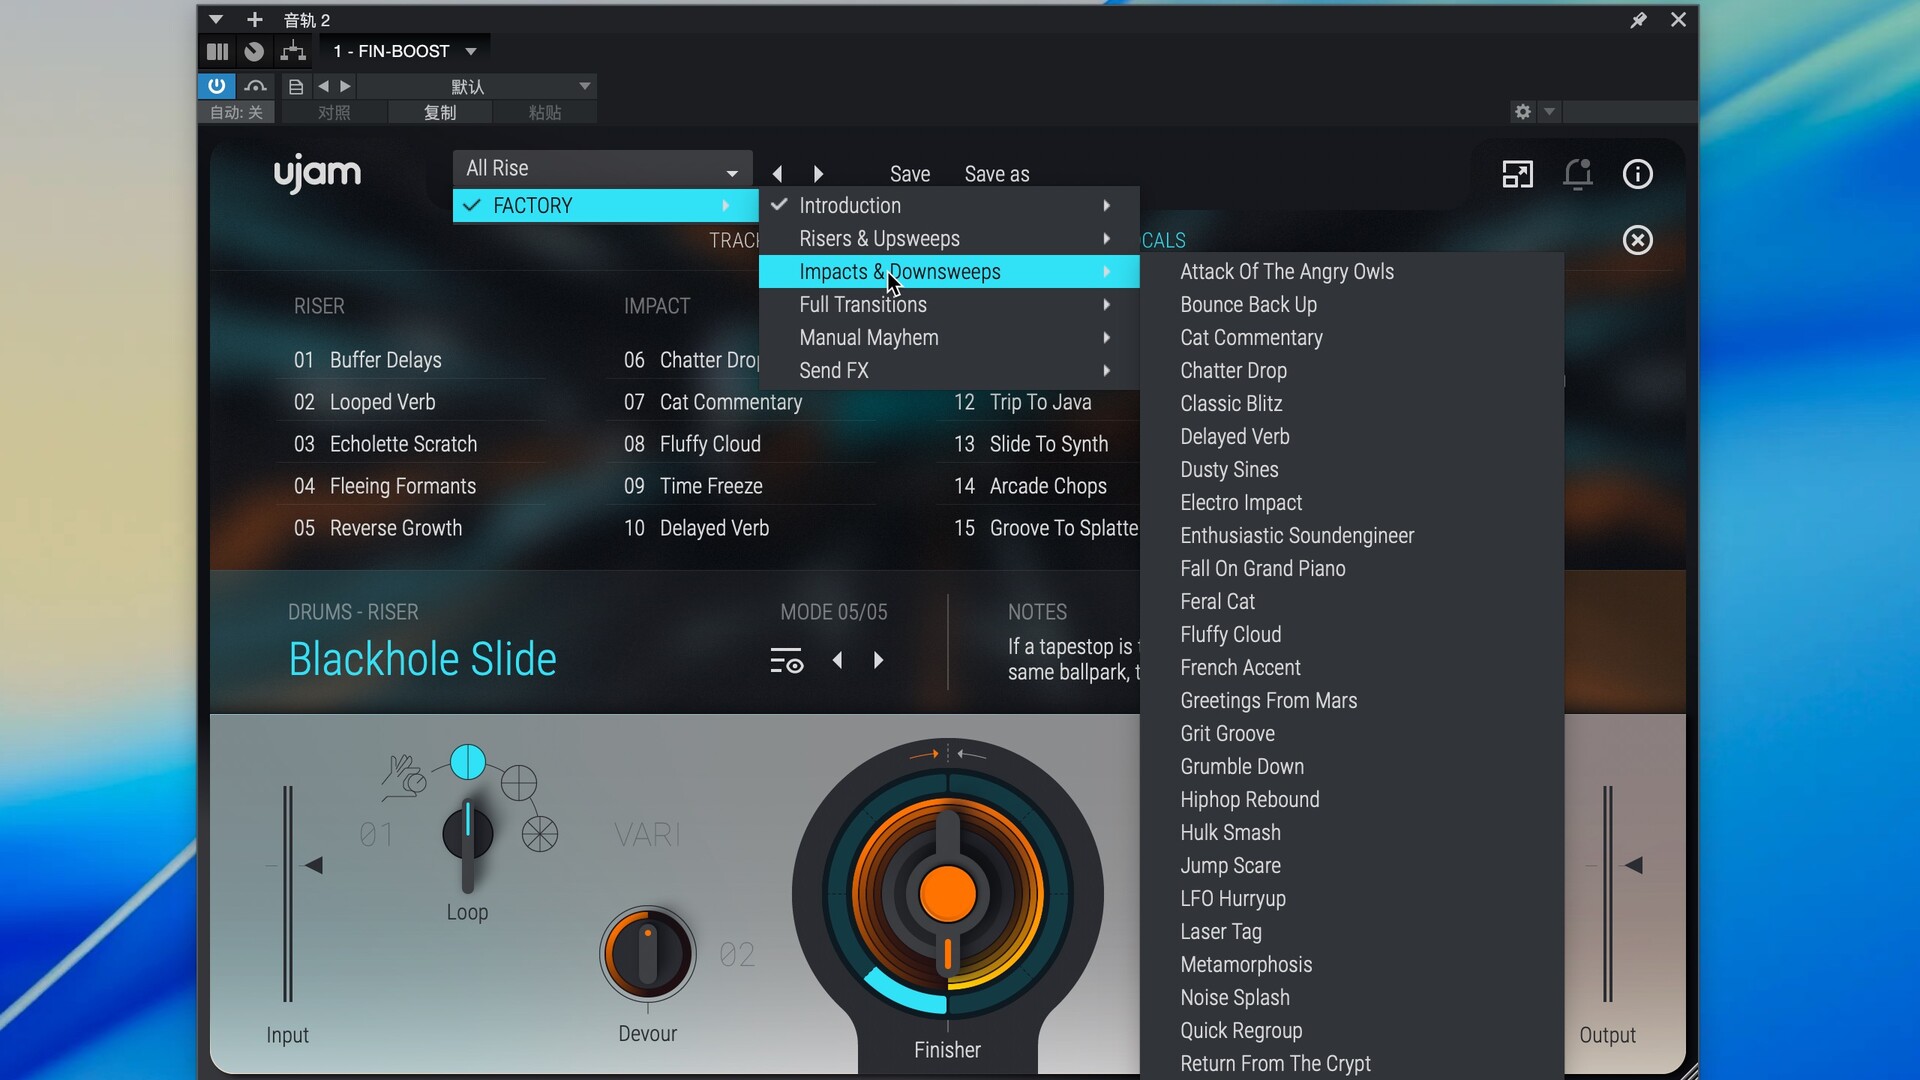
Task: Click the Input level fader handle
Action: pos(313,866)
